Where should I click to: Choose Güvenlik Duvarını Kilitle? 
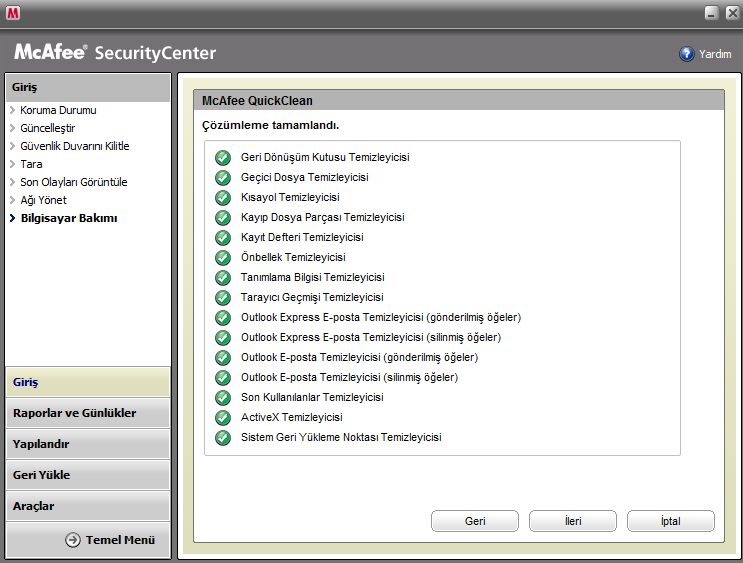(74, 146)
